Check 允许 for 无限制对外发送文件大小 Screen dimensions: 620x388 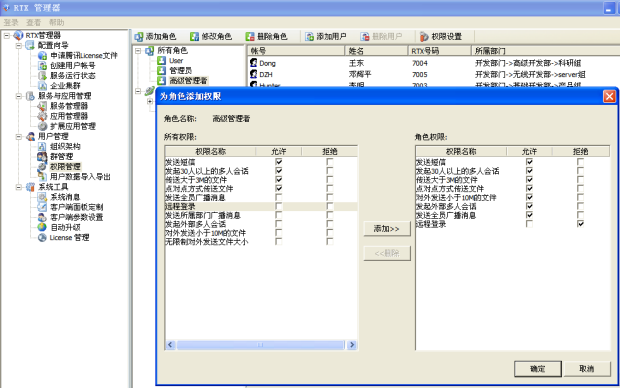tap(279, 241)
